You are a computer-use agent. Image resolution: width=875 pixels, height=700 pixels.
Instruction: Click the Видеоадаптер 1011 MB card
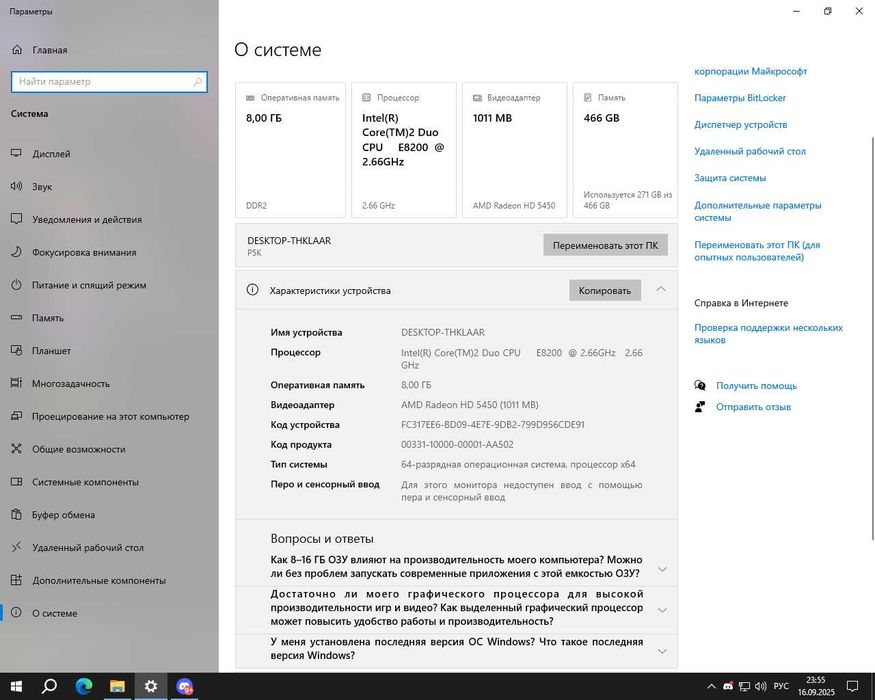click(x=515, y=150)
